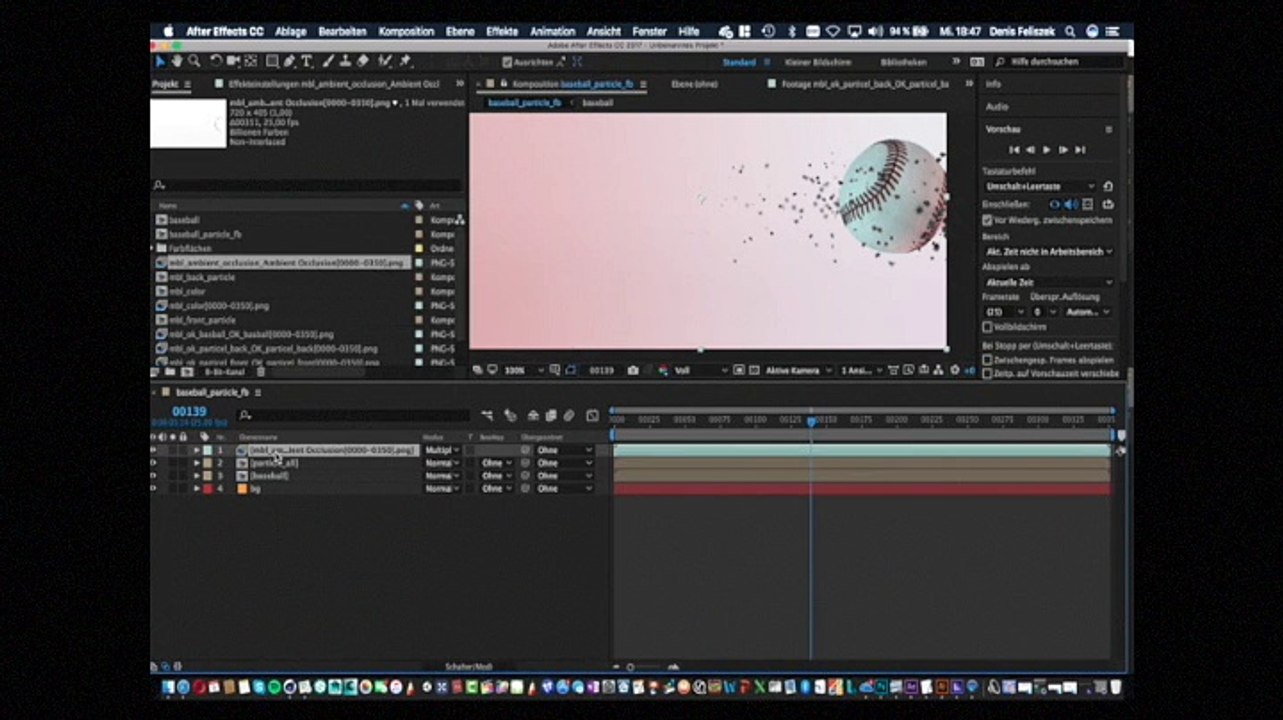Screen dimensions: 1283x720
Task: Toggle 'Vor Wiederg. zwischenspeichern' checkbox
Action: click(987, 220)
